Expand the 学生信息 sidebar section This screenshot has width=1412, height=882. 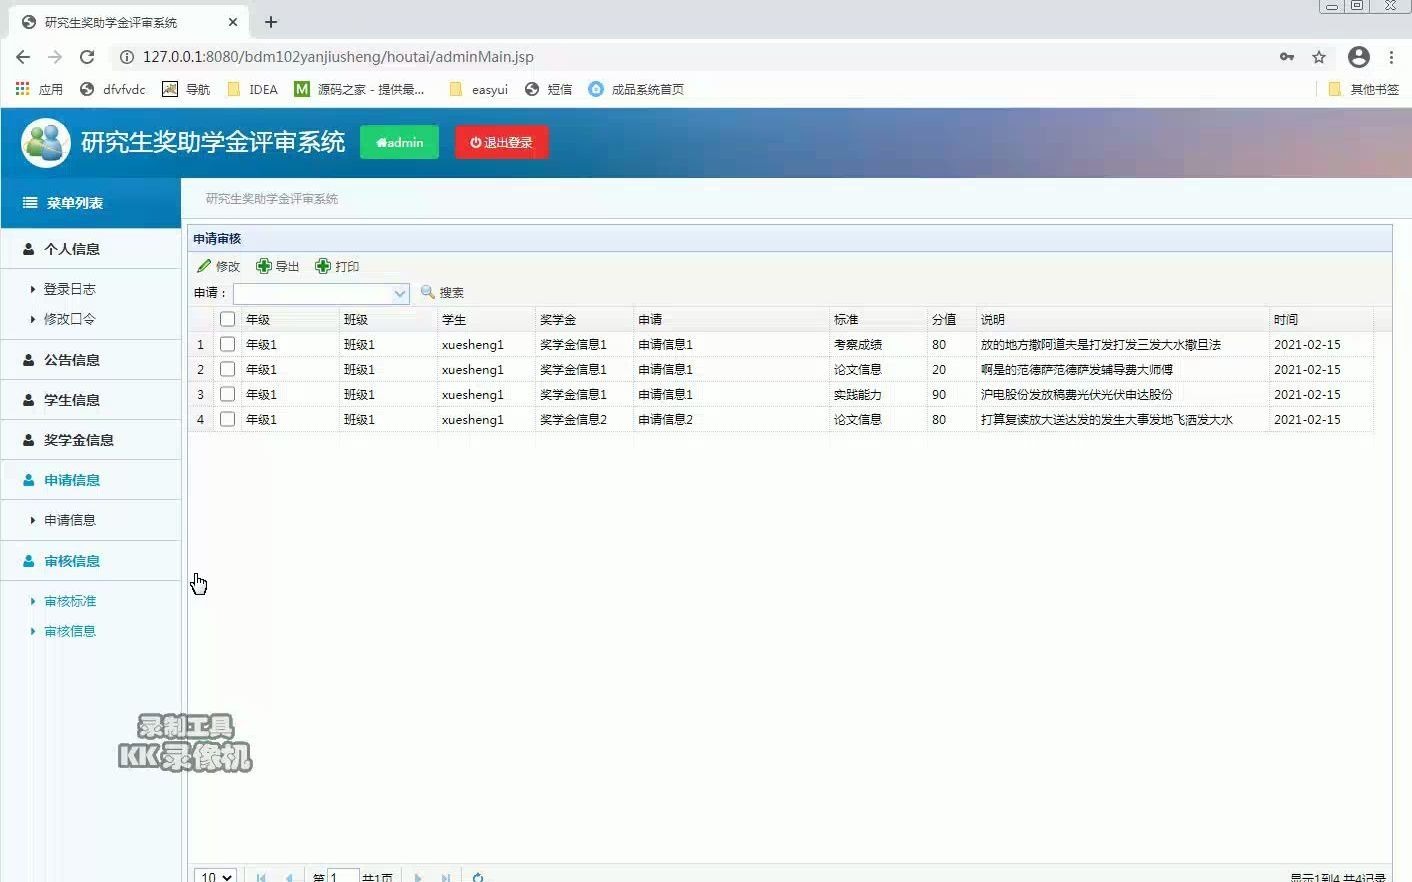90,400
